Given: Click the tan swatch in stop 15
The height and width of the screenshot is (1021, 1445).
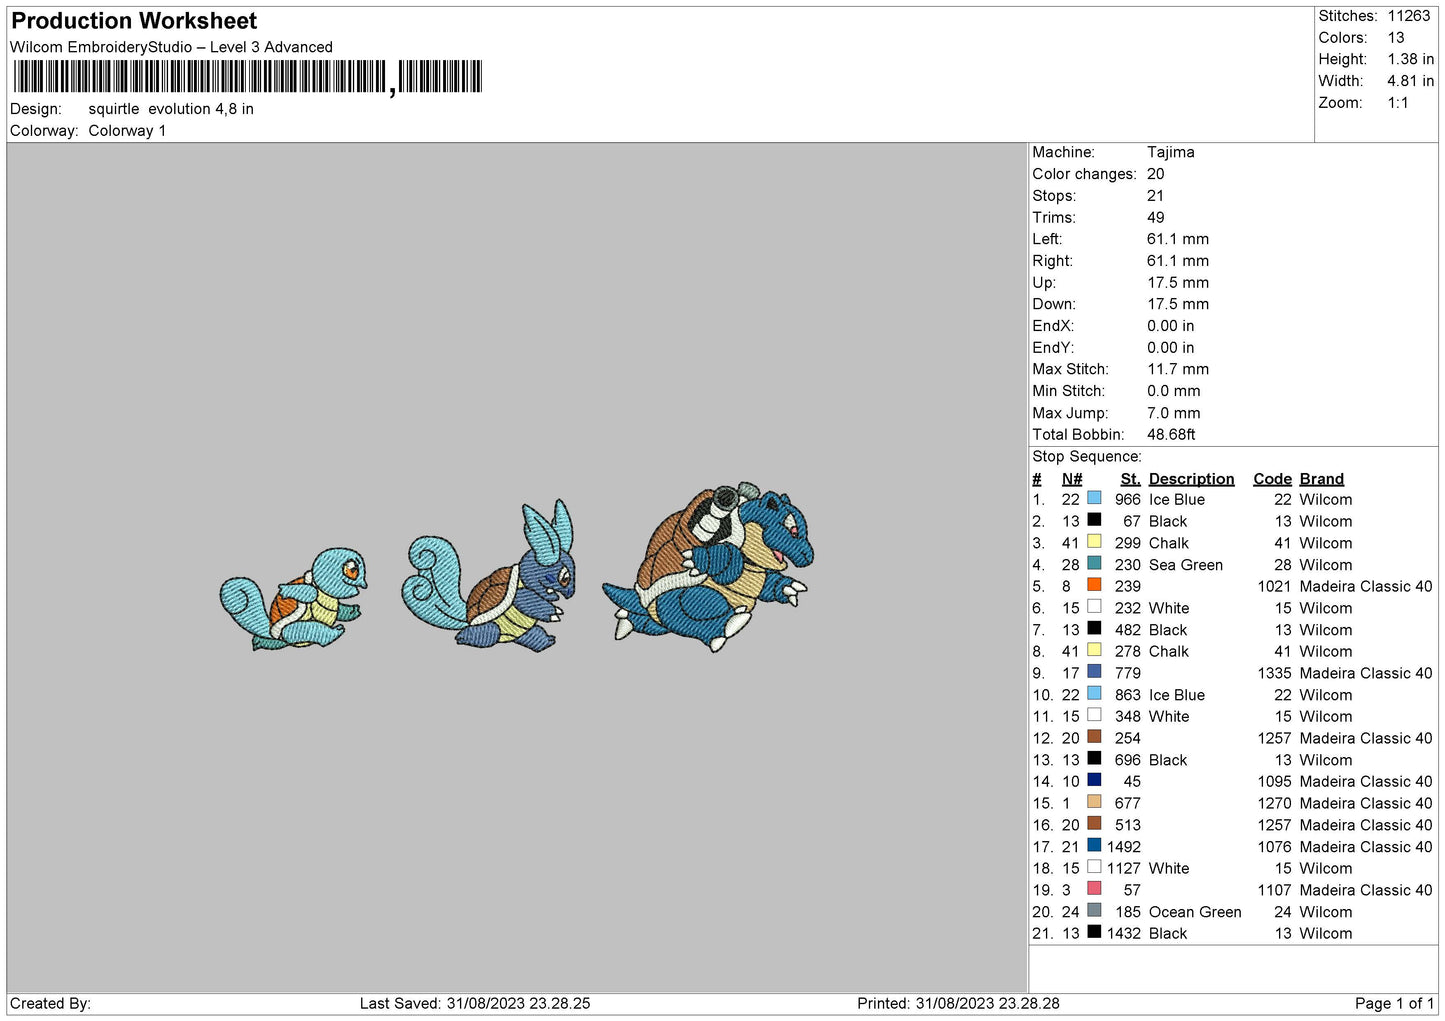Looking at the screenshot, I should (1094, 802).
